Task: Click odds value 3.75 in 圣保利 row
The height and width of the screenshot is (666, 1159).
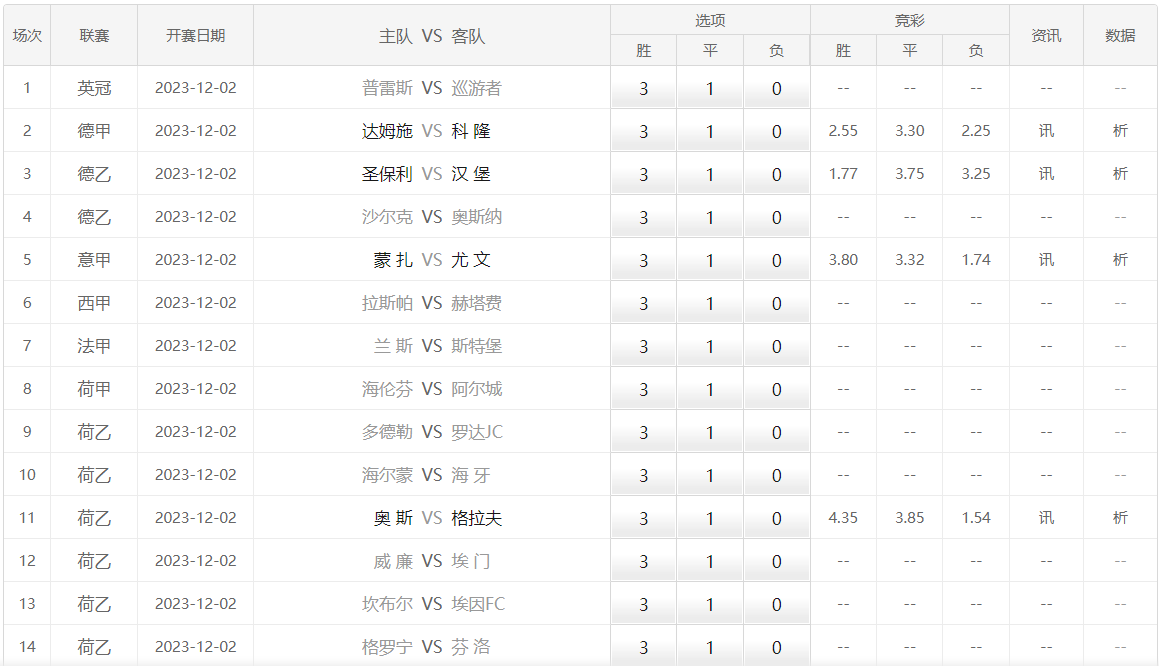Action: 910,174
